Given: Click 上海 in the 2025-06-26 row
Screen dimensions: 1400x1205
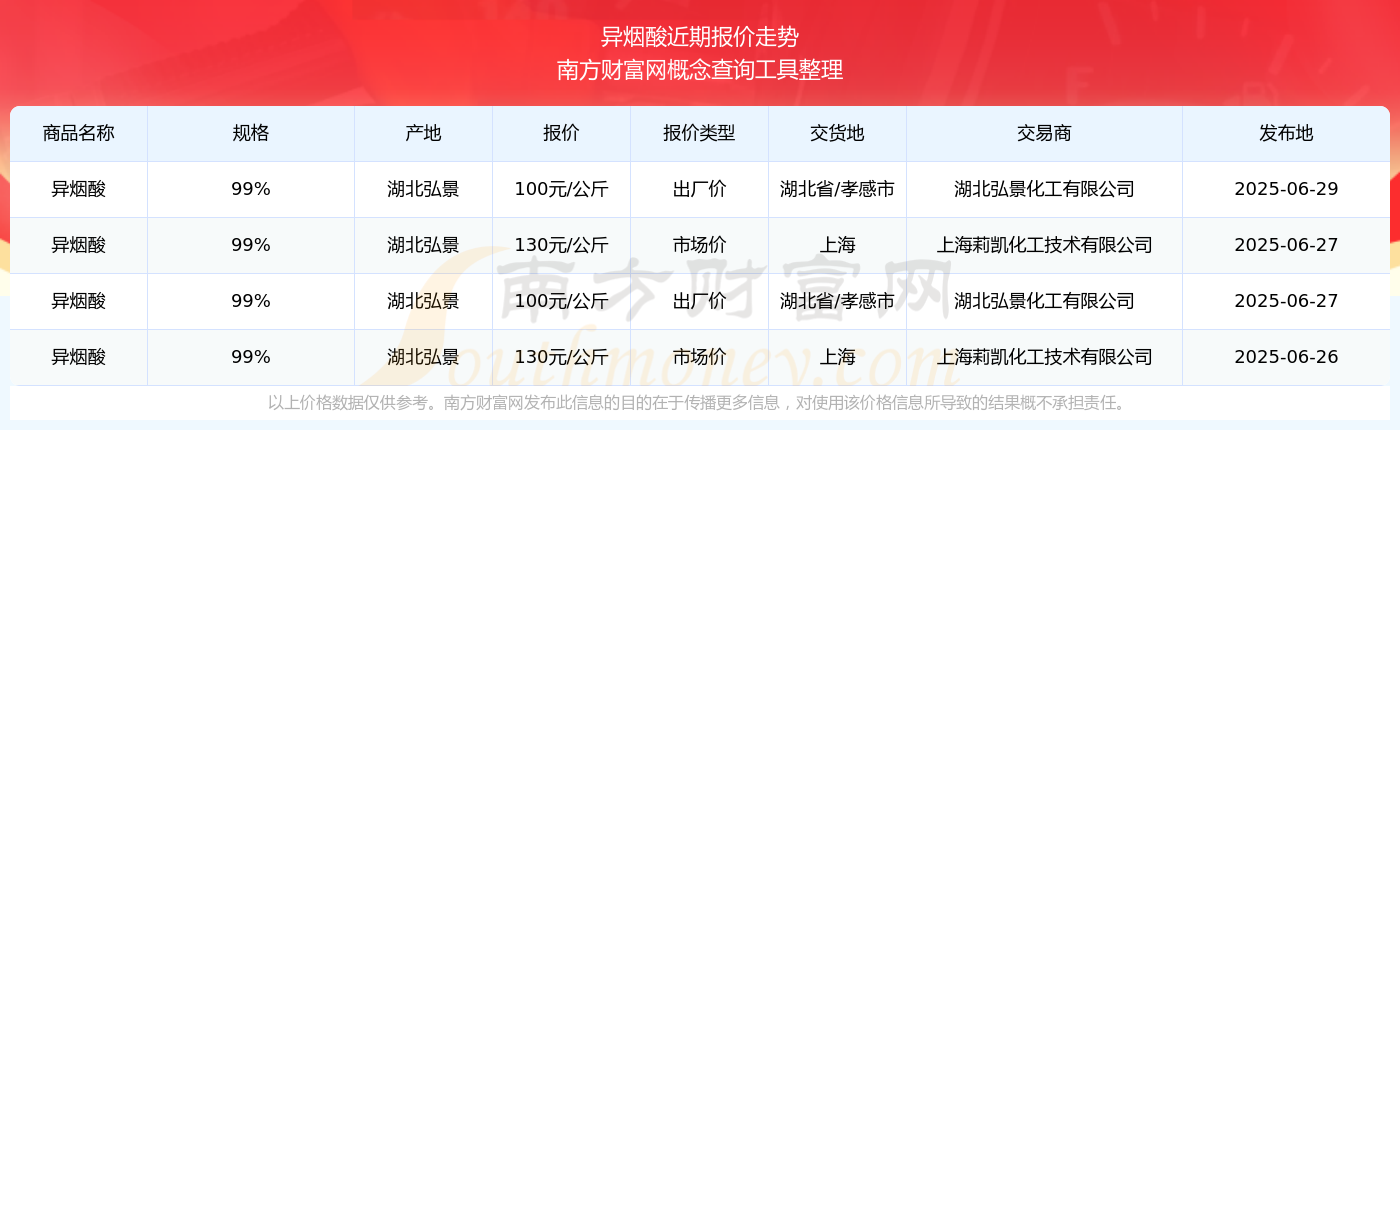Looking at the screenshot, I should [837, 358].
